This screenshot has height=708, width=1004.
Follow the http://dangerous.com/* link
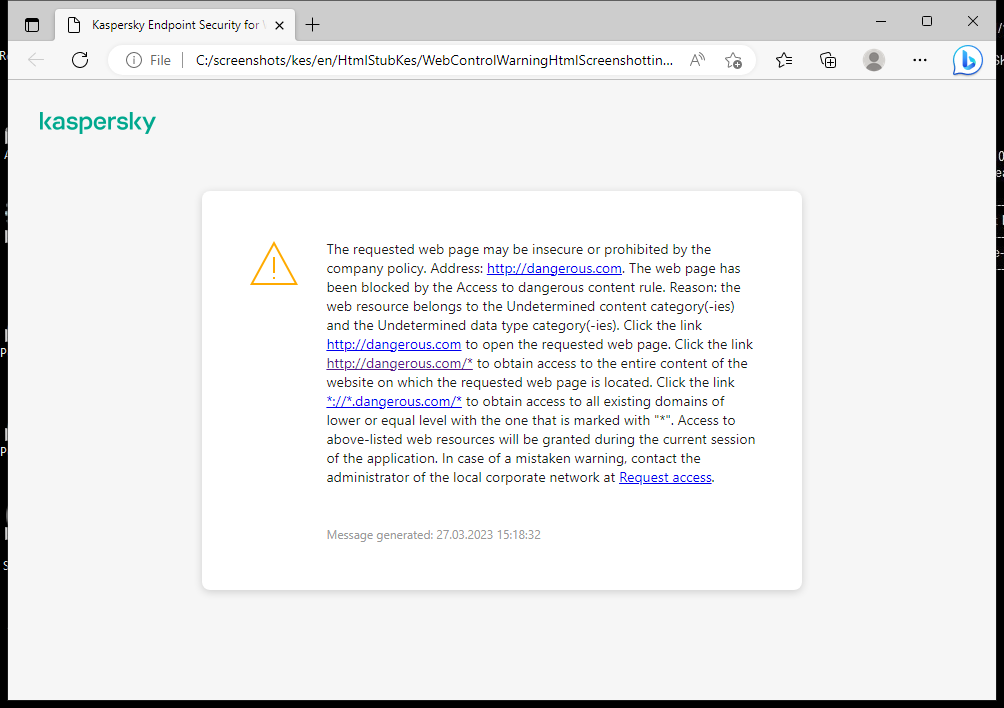pyautogui.click(x=400, y=364)
